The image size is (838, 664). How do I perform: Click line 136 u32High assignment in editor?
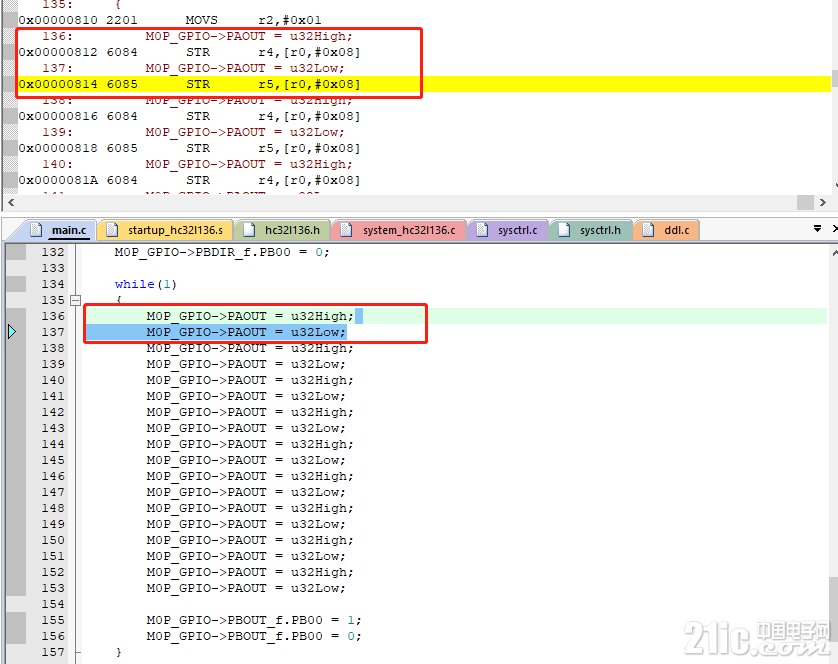[x=250, y=316]
